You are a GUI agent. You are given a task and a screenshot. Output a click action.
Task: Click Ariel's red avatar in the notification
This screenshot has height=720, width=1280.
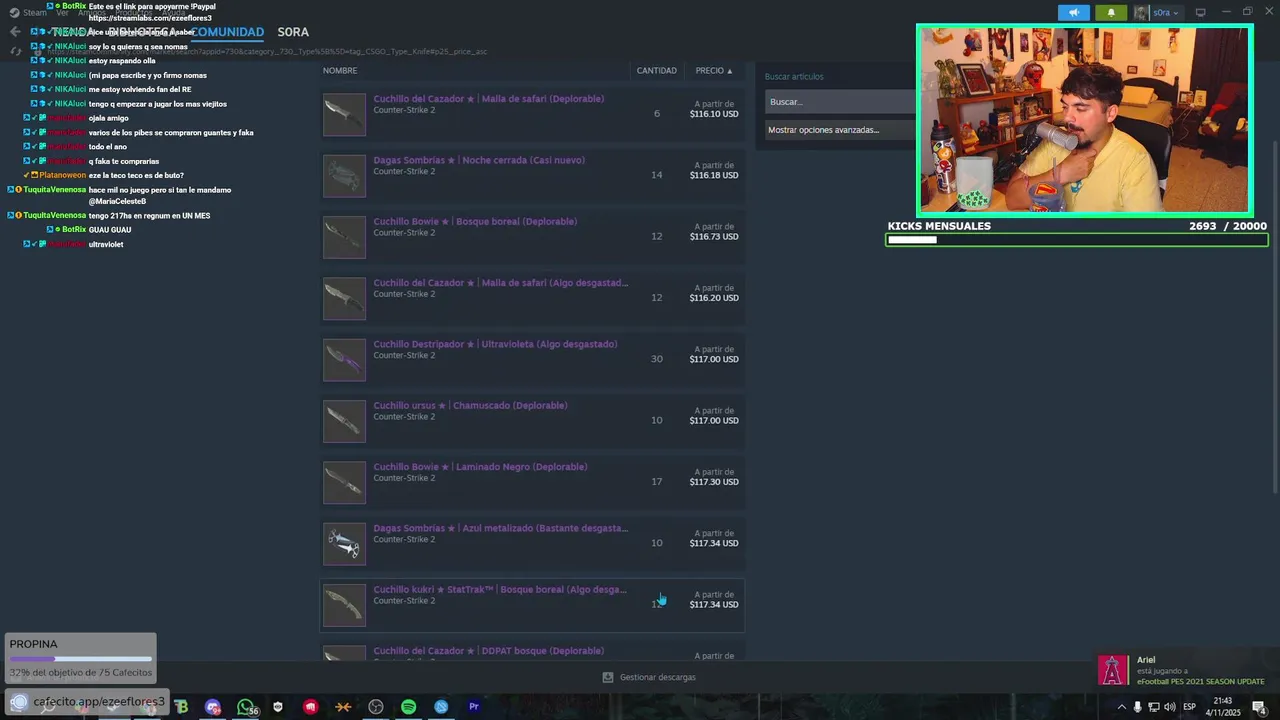point(1113,670)
